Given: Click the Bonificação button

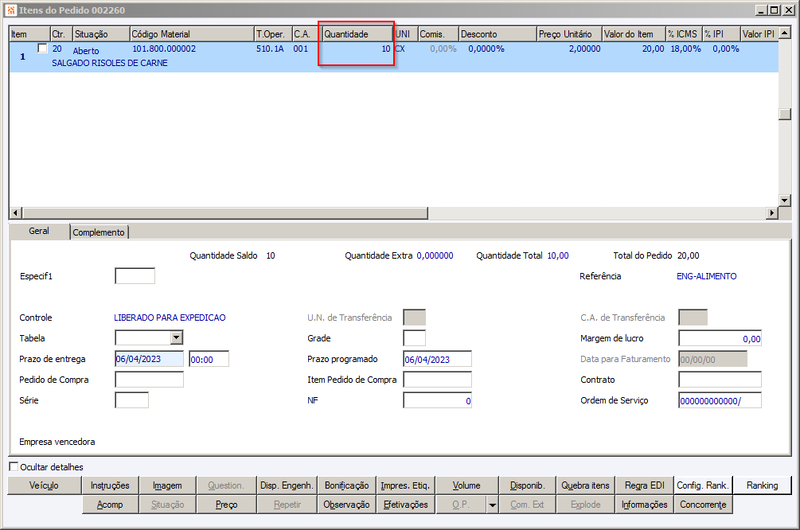Looking at the screenshot, I should 346,486.
